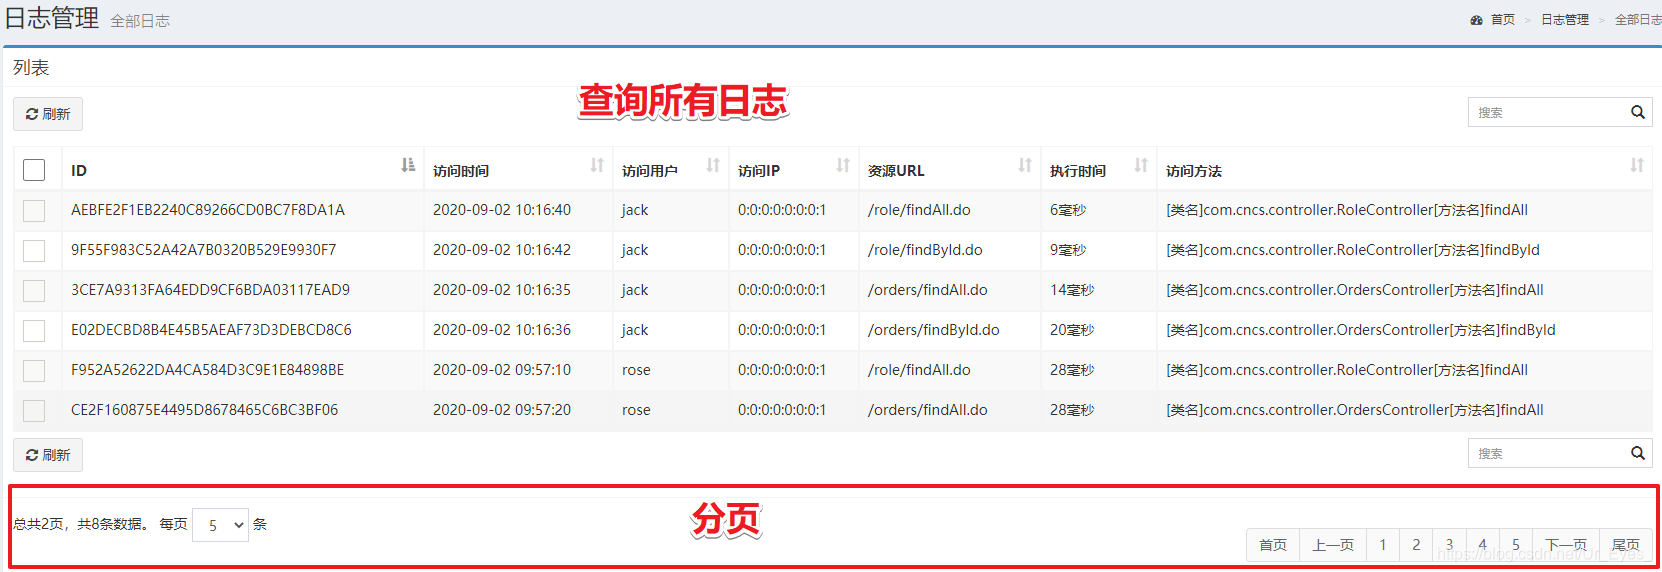Click the 访问时间 header label
1662x572 pixels.
461,171
